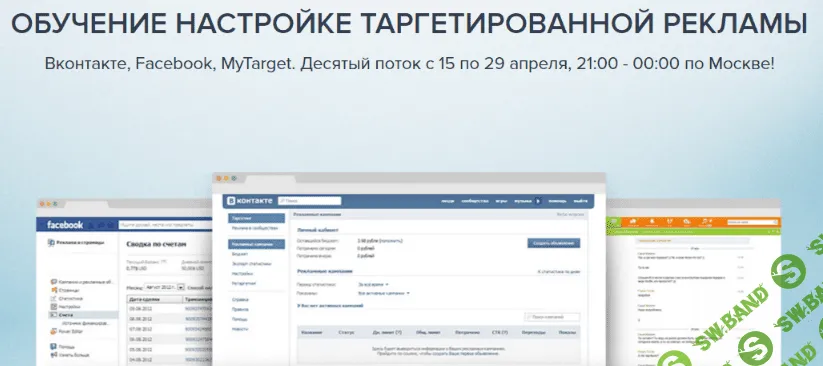Focus the campaign search field above the table
The image size is (823, 366).
point(552,317)
